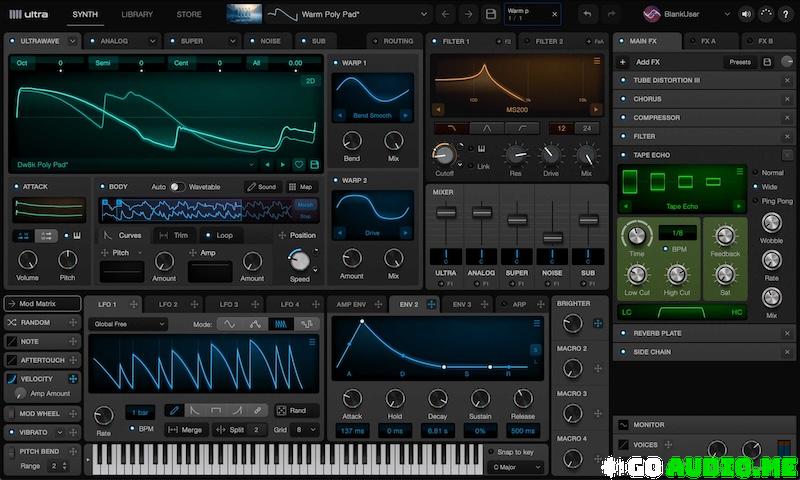Click the Rand dice button in LFO editor
This screenshot has height=480, width=800.
(291, 410)
